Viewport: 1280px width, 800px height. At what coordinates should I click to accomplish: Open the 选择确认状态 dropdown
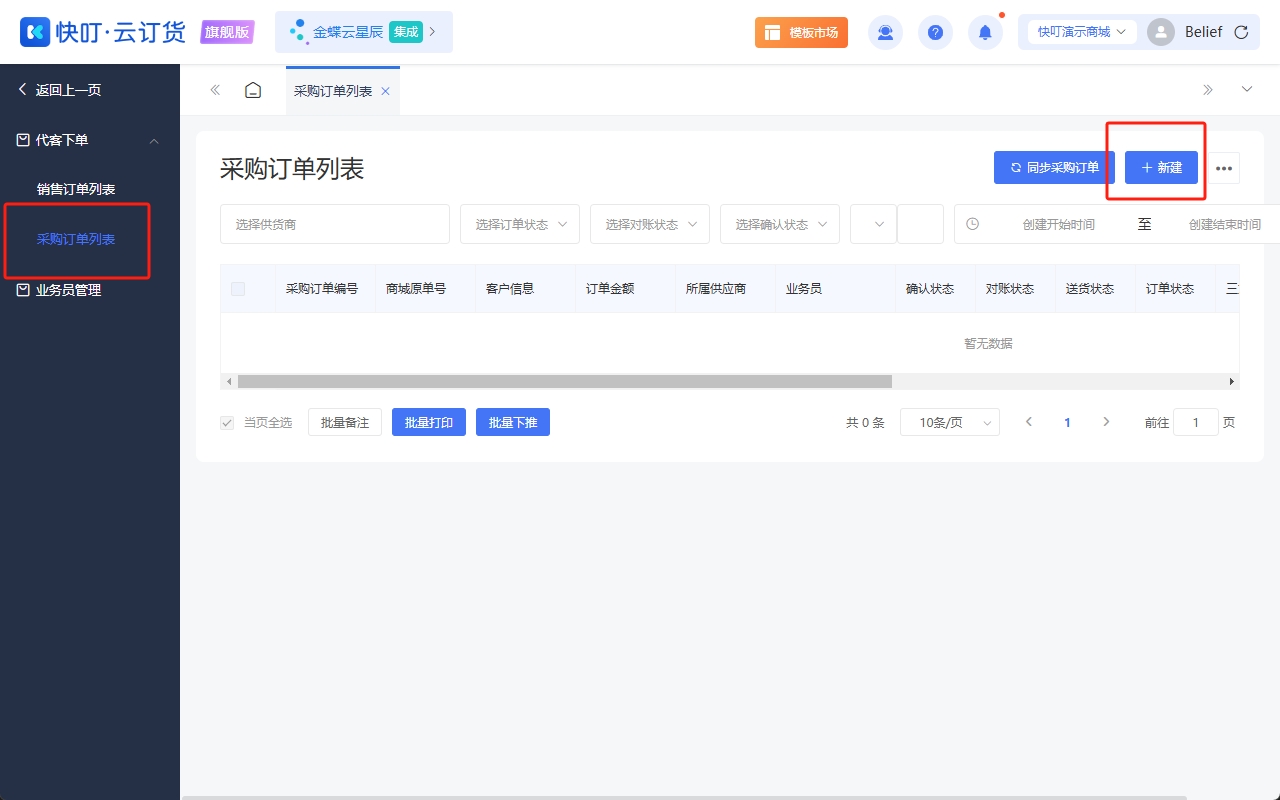pos(780,224)
